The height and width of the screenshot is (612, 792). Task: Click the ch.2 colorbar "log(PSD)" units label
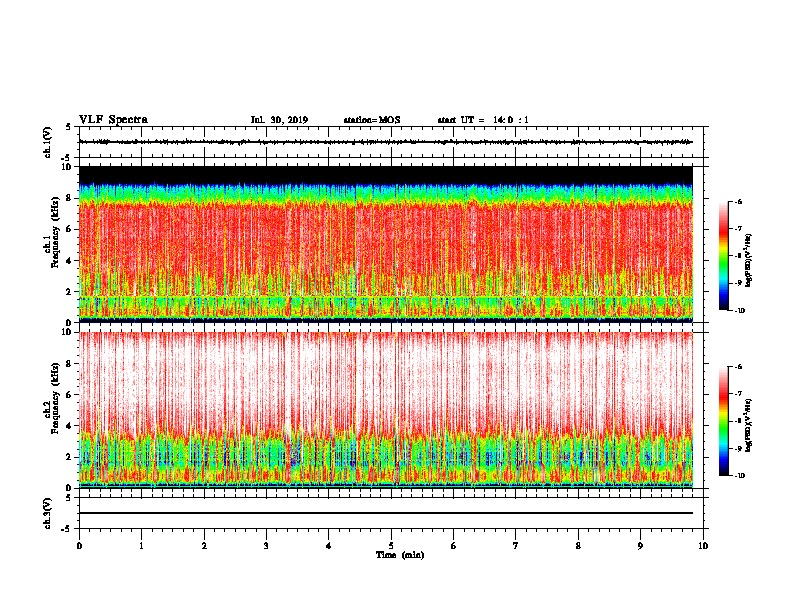click(x=749, y=426)
